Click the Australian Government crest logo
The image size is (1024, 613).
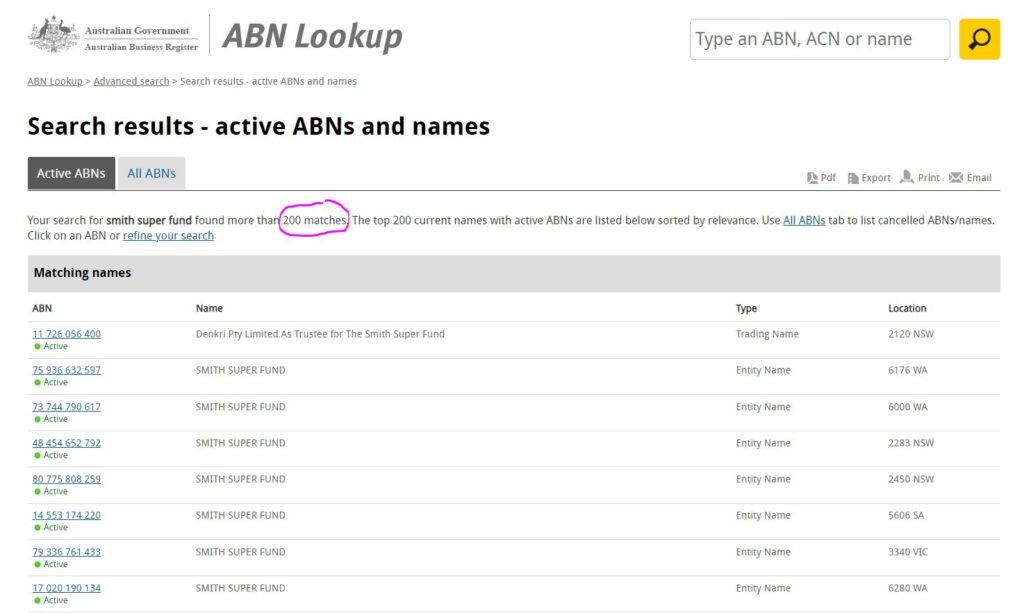pos(55,33)
